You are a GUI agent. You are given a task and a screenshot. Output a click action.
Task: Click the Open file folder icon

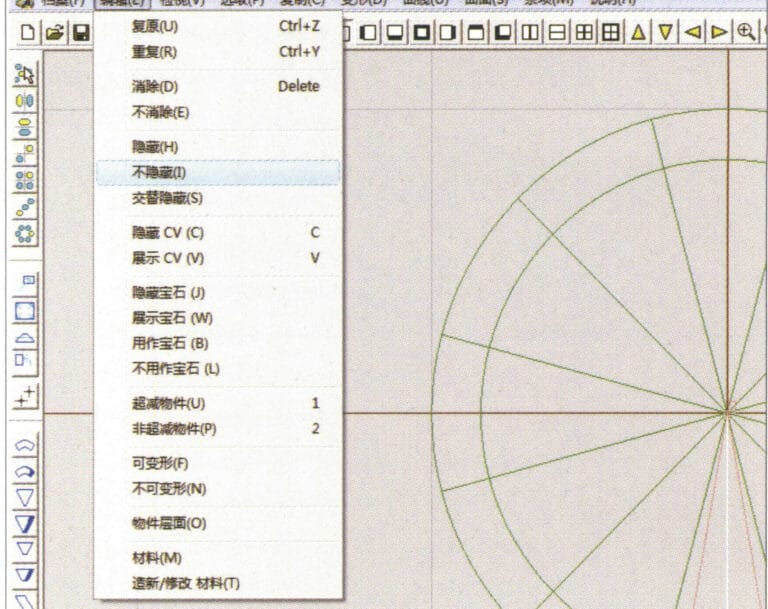(54, 32)
